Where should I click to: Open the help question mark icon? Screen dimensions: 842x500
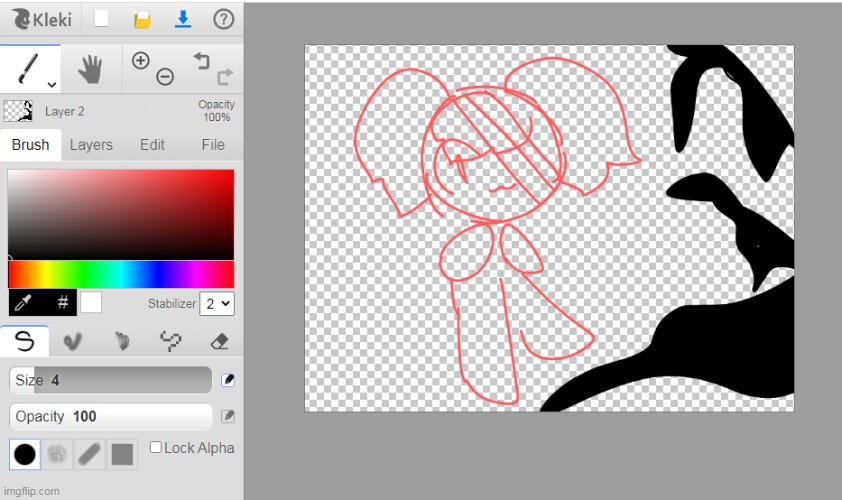coord(223,19)
